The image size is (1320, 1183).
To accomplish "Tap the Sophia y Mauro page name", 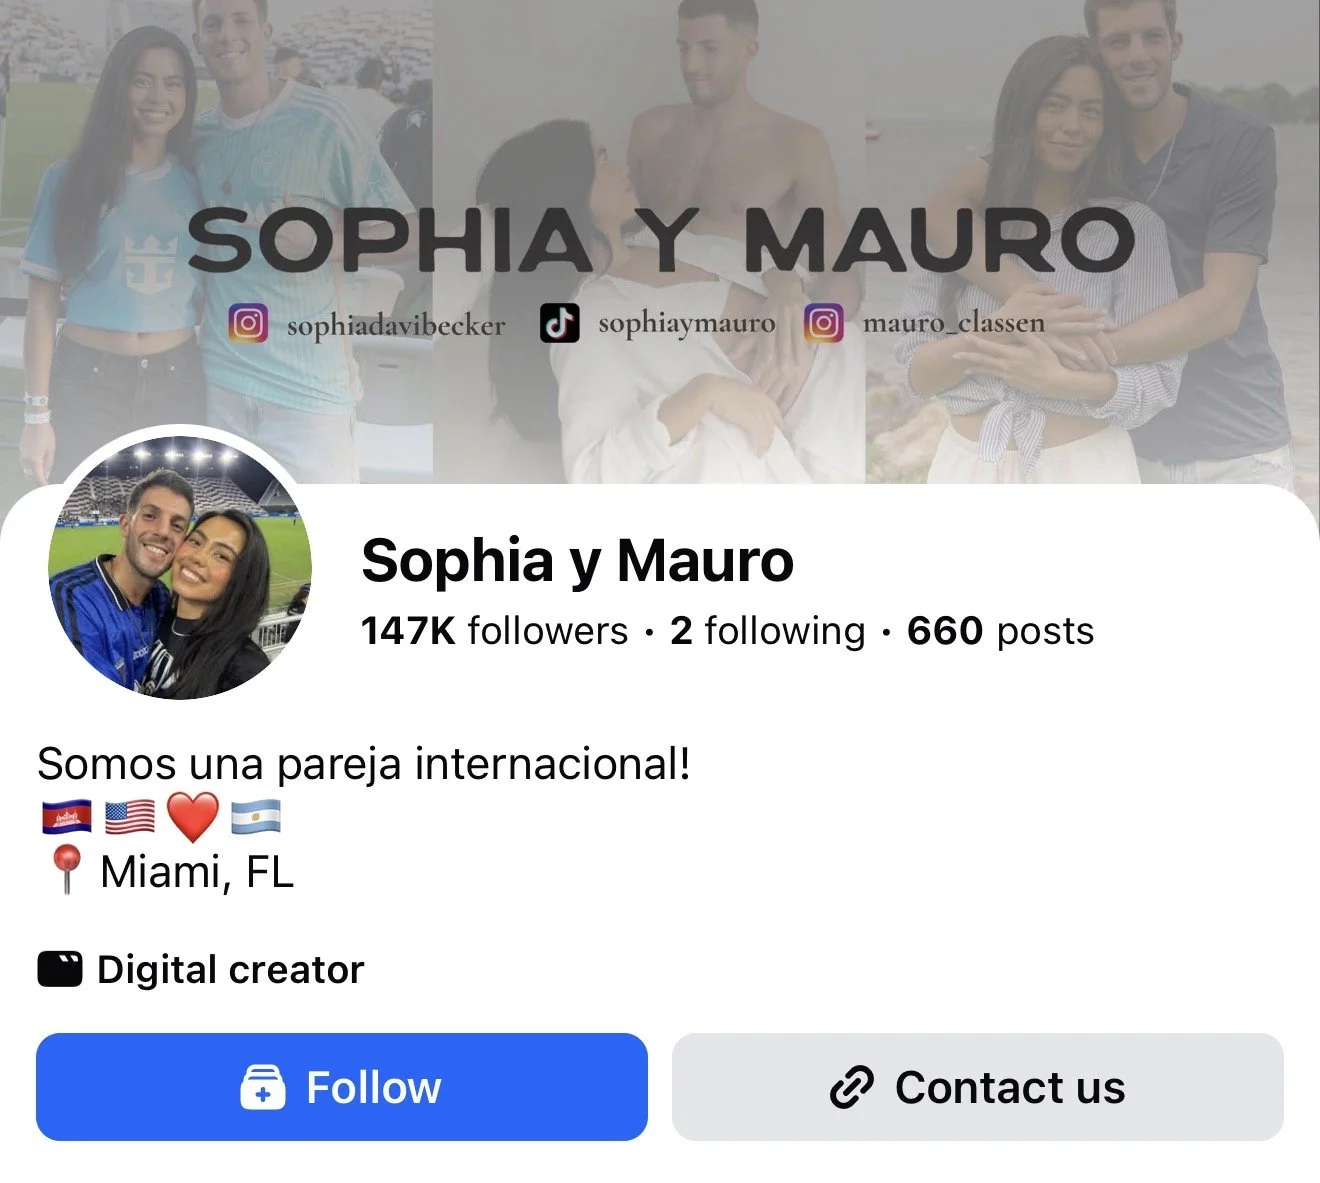I will (577, 561).
